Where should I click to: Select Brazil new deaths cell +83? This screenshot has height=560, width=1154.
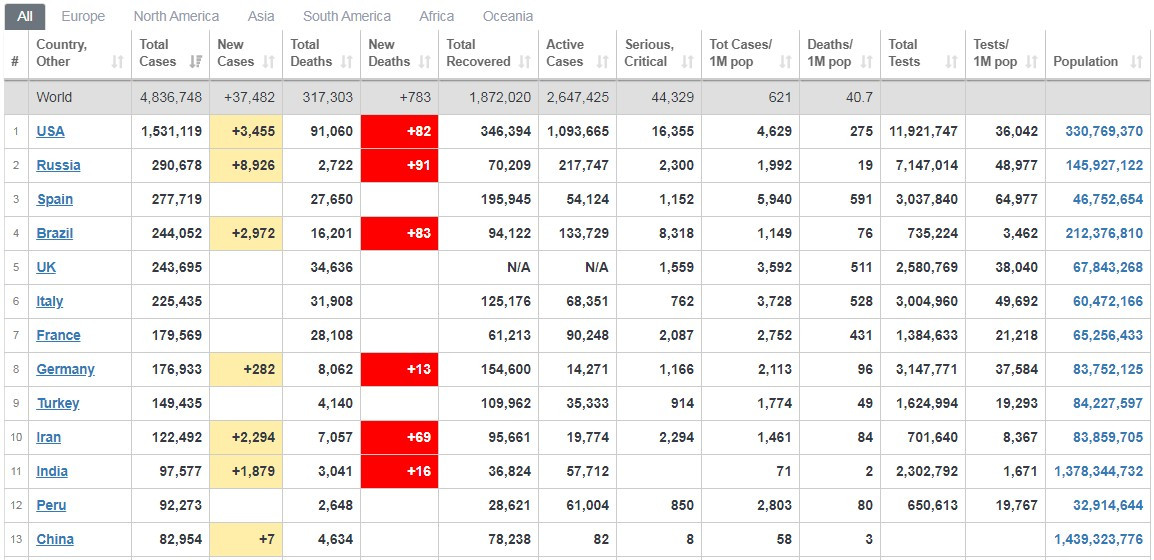(x=400, y=233)
